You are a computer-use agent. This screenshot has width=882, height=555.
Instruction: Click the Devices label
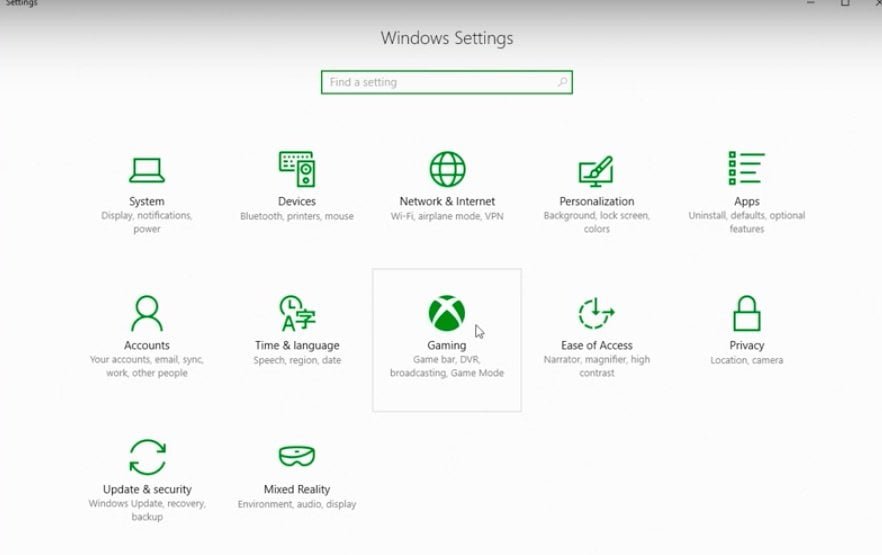tap(297, 201)
